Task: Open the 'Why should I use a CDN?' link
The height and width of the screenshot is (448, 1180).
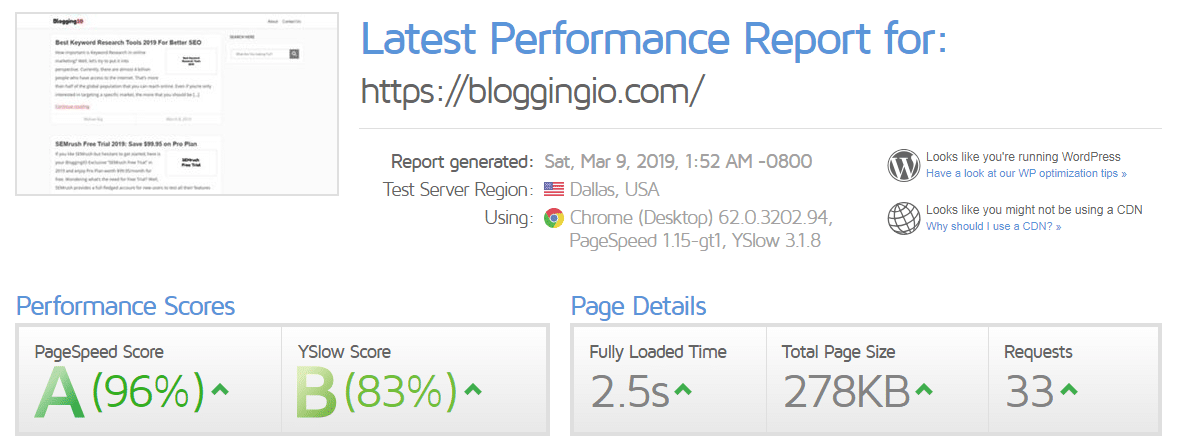Action: [x=993, y=226]
